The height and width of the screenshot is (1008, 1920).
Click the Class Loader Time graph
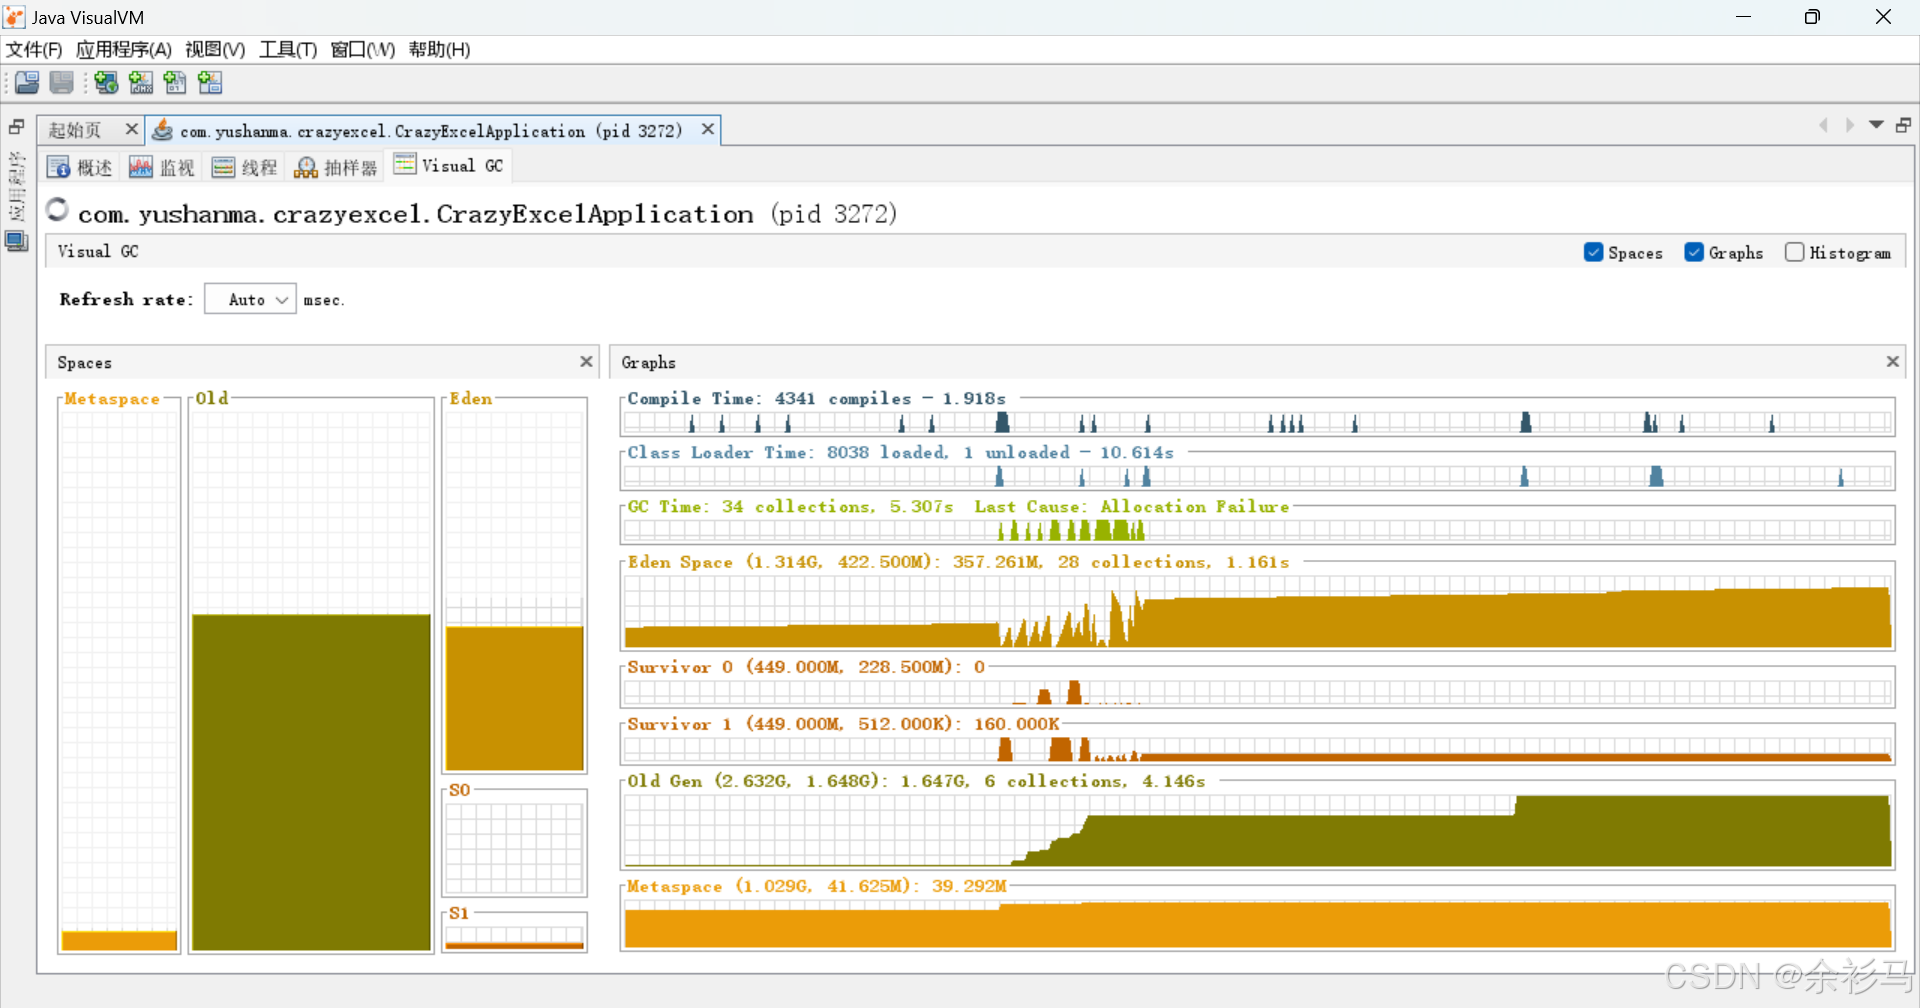(x=1258, y=475)
